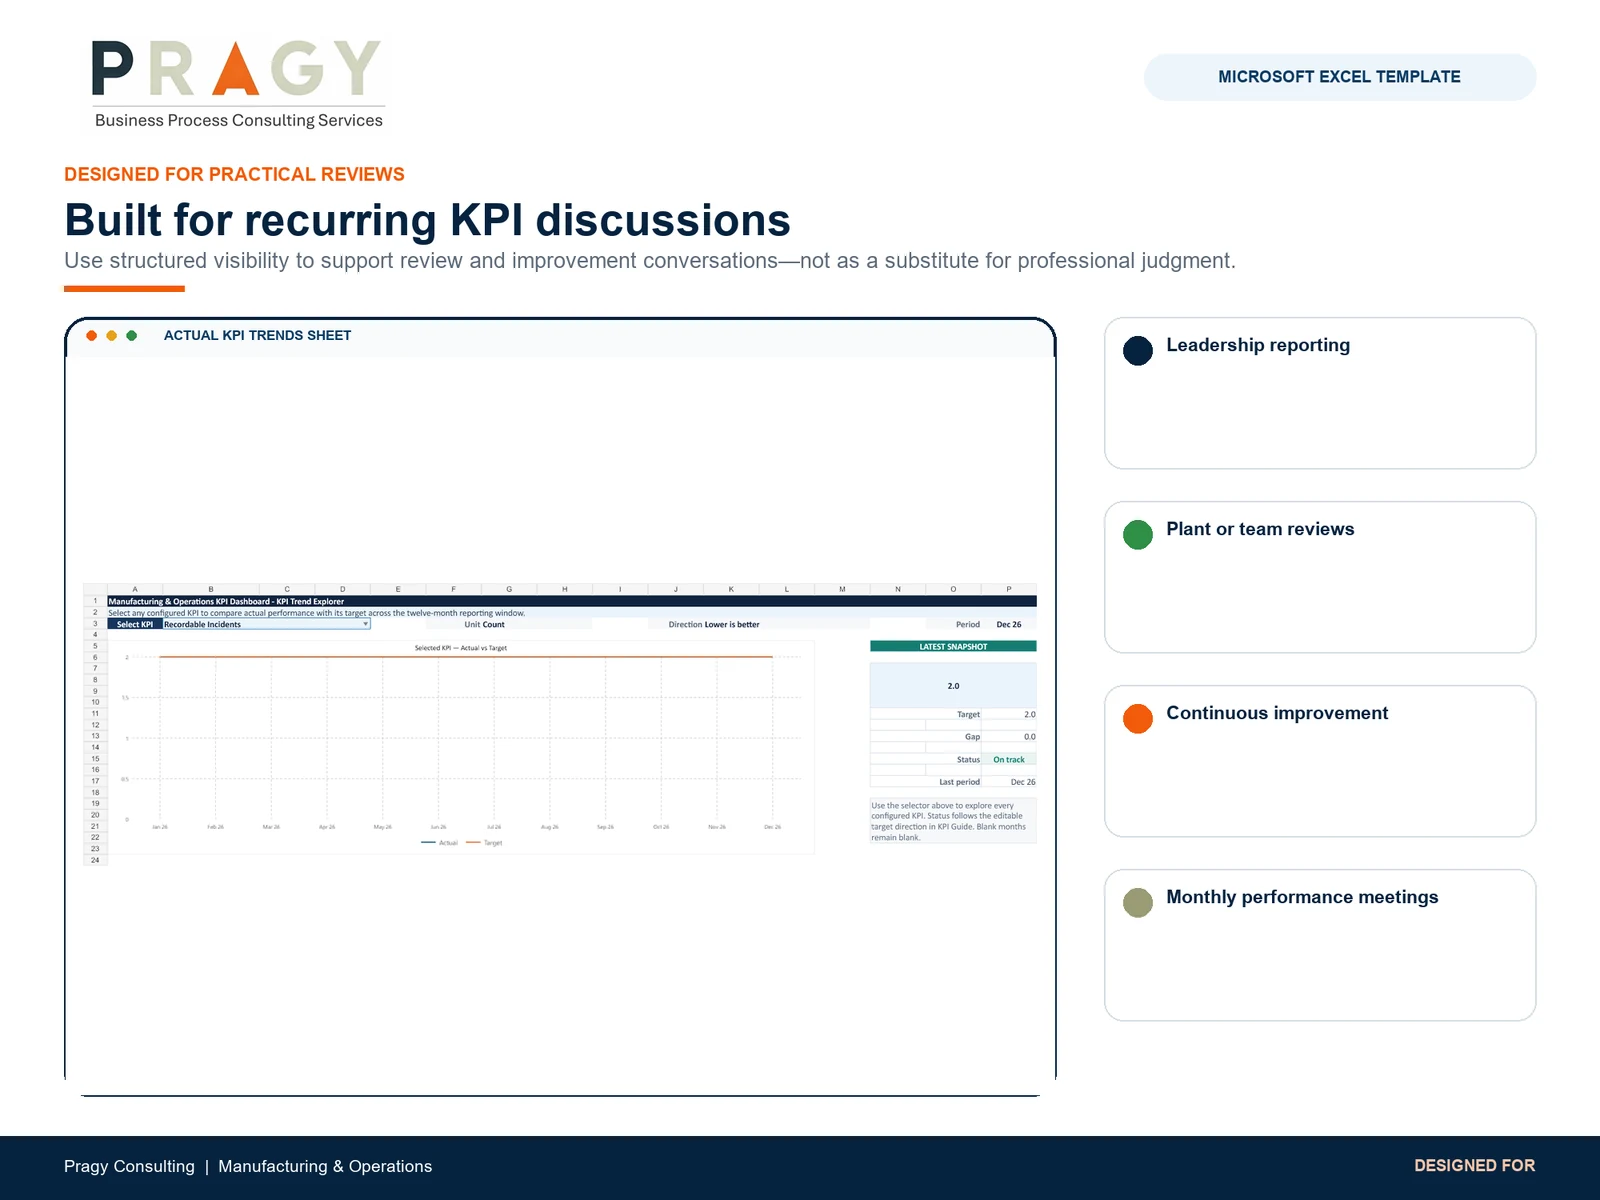Click the 'On track' status cell
Screen dimensions: 1600x1200
[x=1009, y=760]
